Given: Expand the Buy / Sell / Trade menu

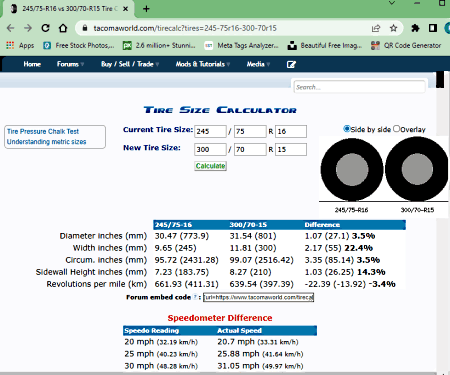Looking at the screenshot, I should click(x=130, y=64).
